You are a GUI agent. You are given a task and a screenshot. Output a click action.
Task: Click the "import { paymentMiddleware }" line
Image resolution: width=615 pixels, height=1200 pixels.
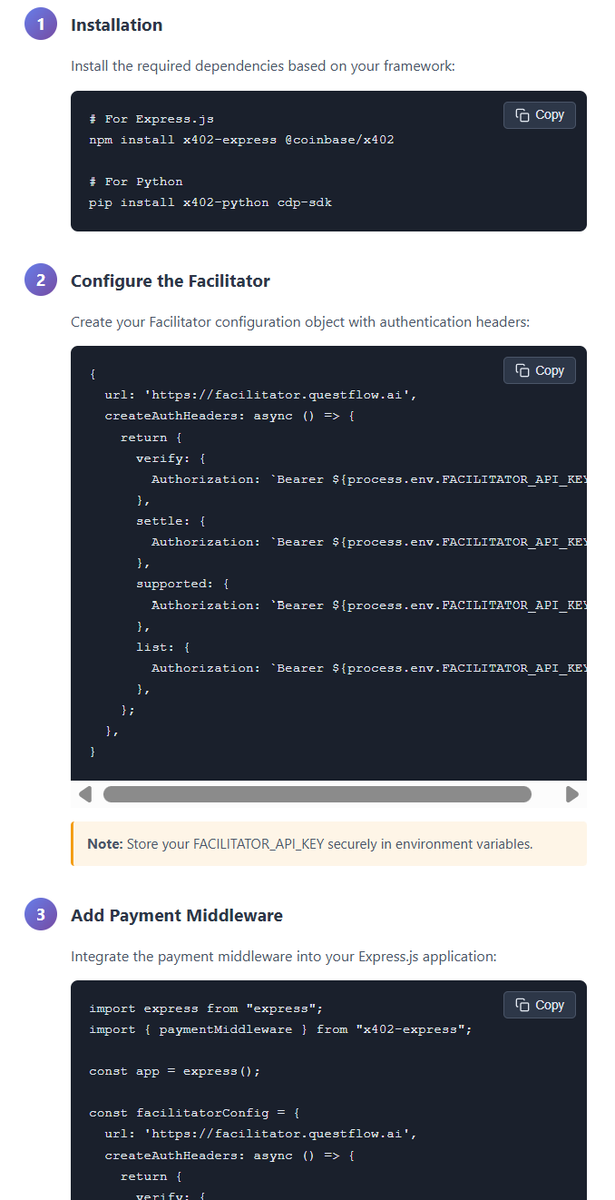pyautogui.click(x=280, y=1029)
